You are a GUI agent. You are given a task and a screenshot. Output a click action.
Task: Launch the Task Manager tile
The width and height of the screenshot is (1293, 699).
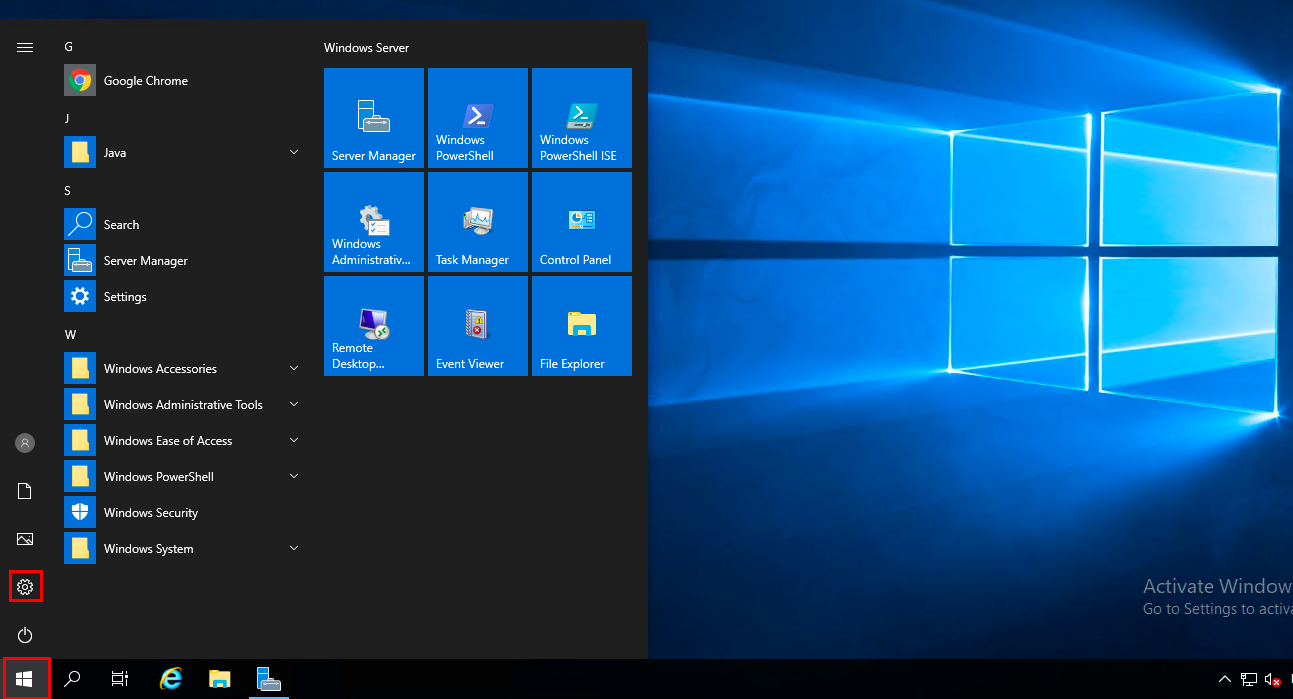click(x=478, y=222)
